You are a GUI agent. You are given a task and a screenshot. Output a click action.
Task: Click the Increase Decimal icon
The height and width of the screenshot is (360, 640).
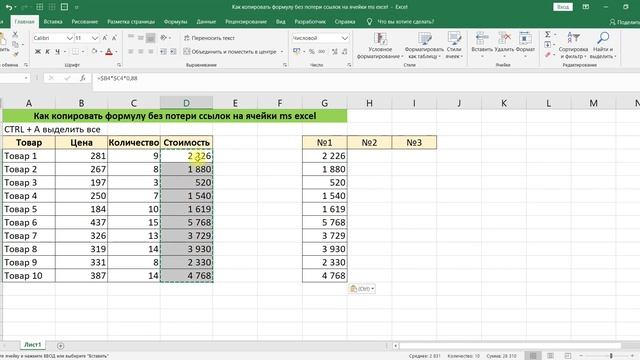pos(335,52)
